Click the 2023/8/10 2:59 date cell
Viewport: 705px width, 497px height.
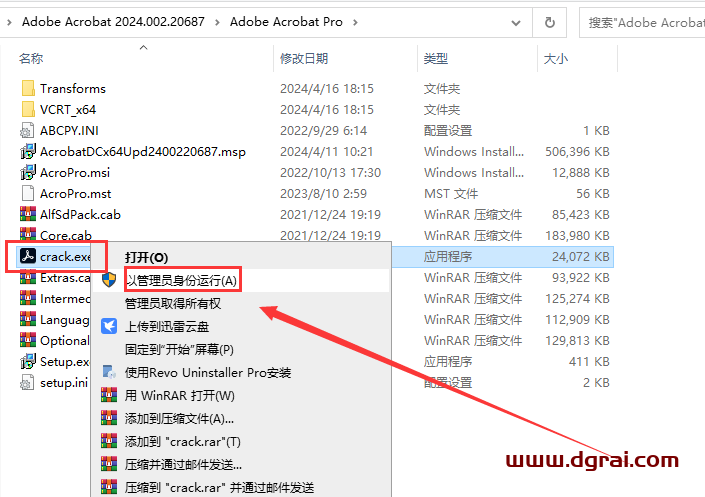click(x=323, y=193)
